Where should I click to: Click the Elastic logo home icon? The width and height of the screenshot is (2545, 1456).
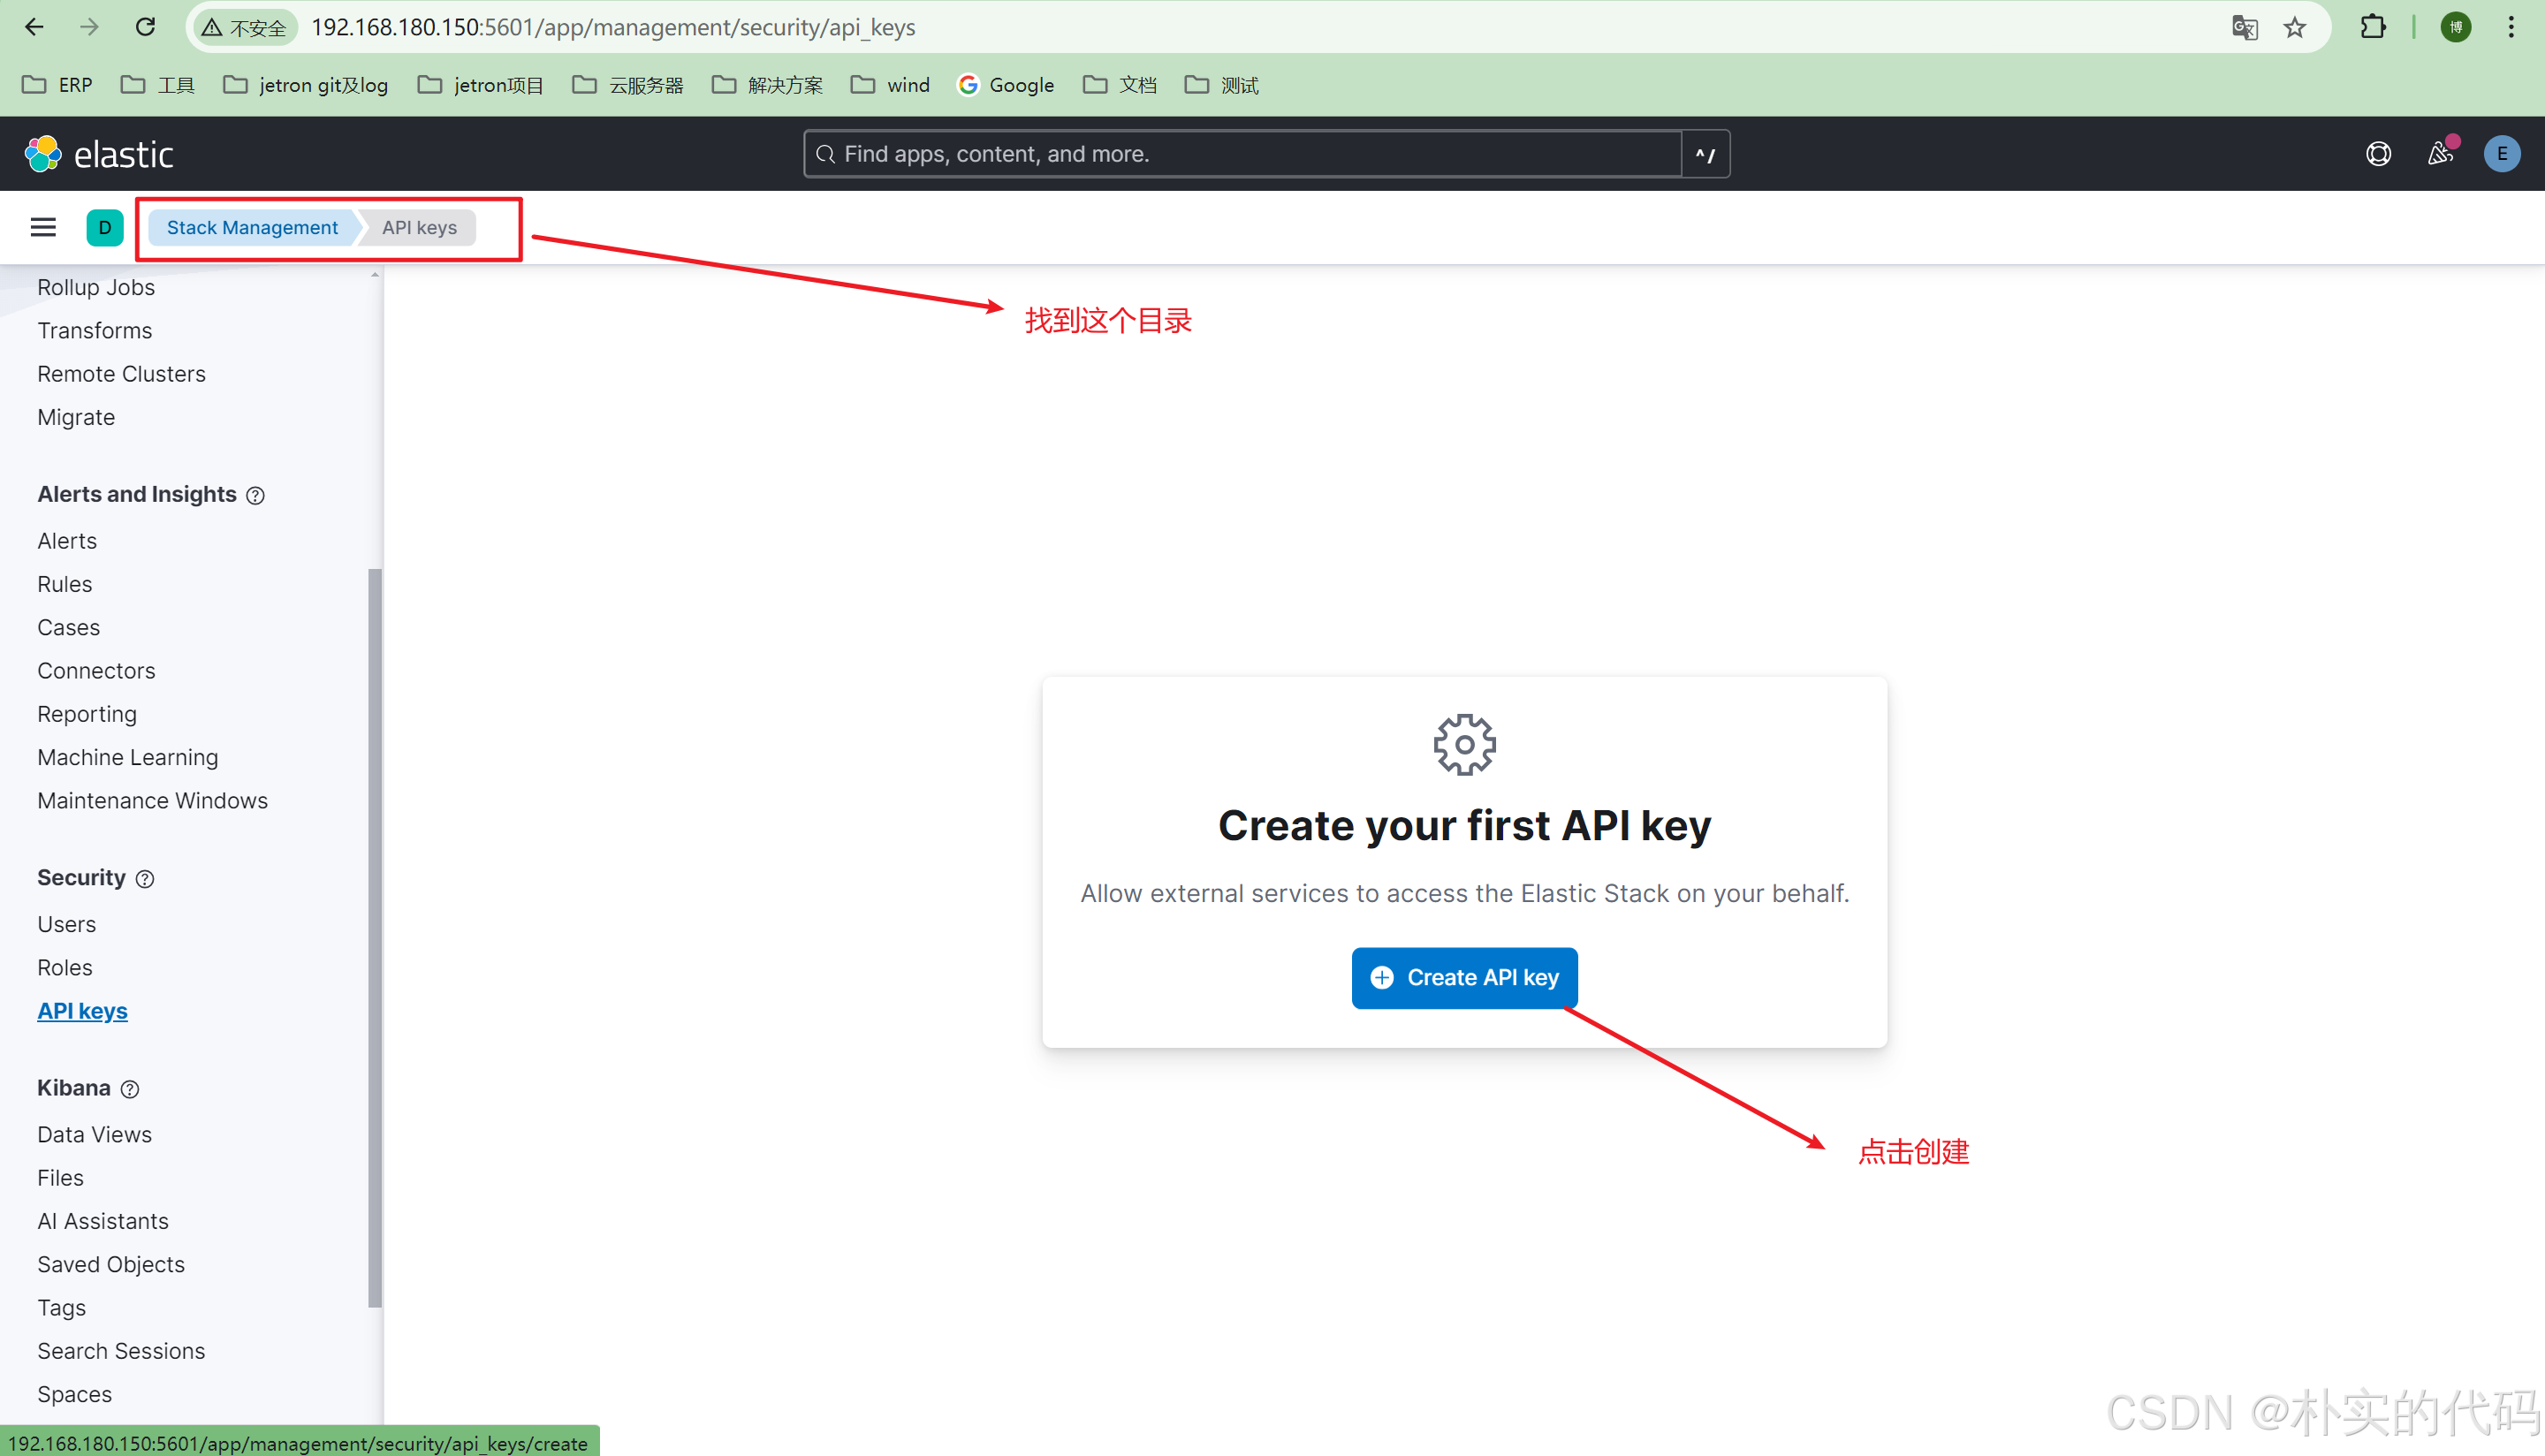[43, 154]
